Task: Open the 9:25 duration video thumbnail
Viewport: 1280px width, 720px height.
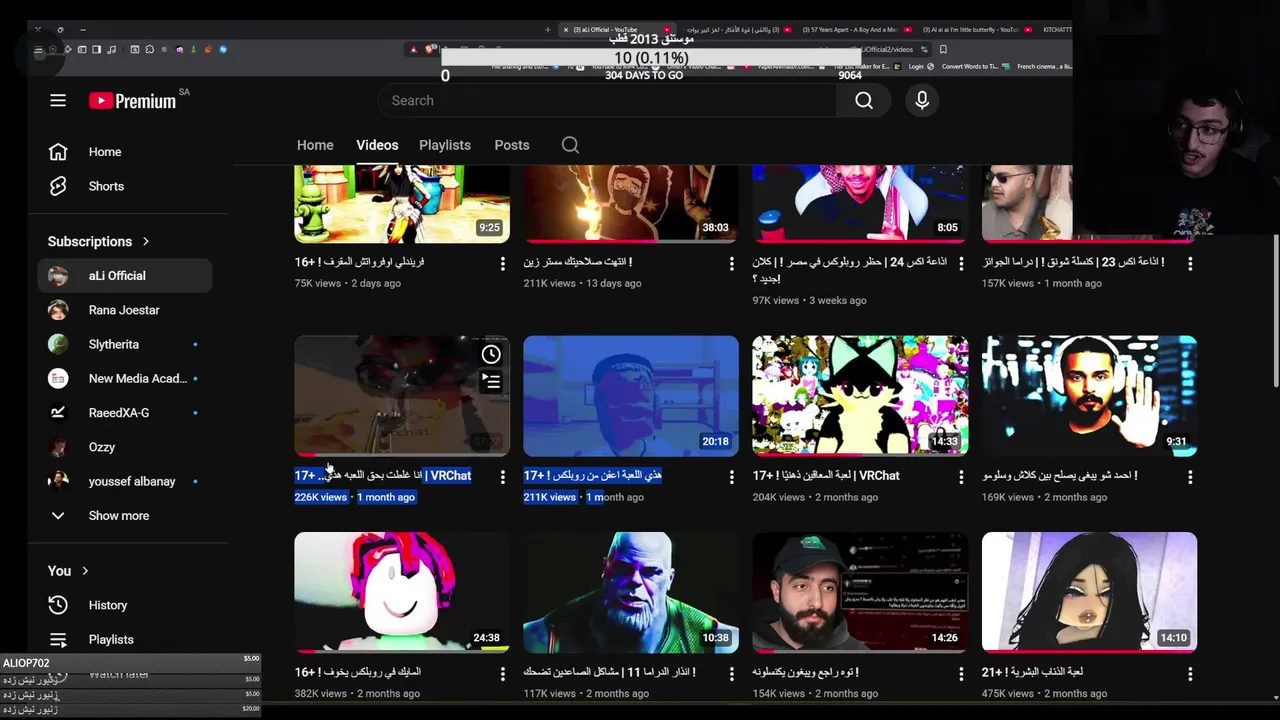Action: click(402, 205)
